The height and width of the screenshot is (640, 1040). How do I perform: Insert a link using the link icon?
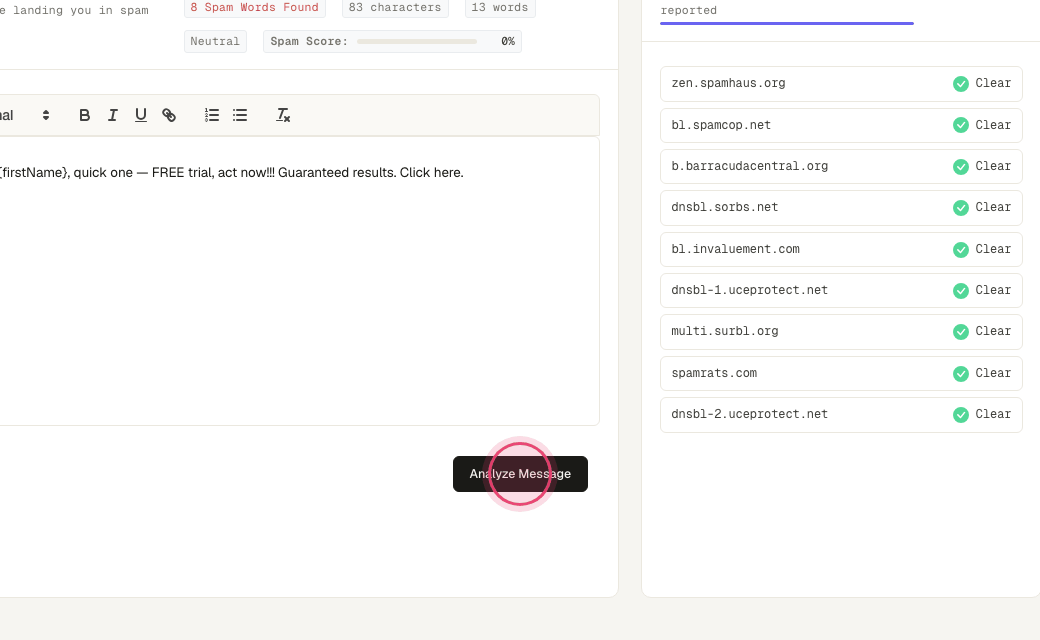(x=169, y=115)
